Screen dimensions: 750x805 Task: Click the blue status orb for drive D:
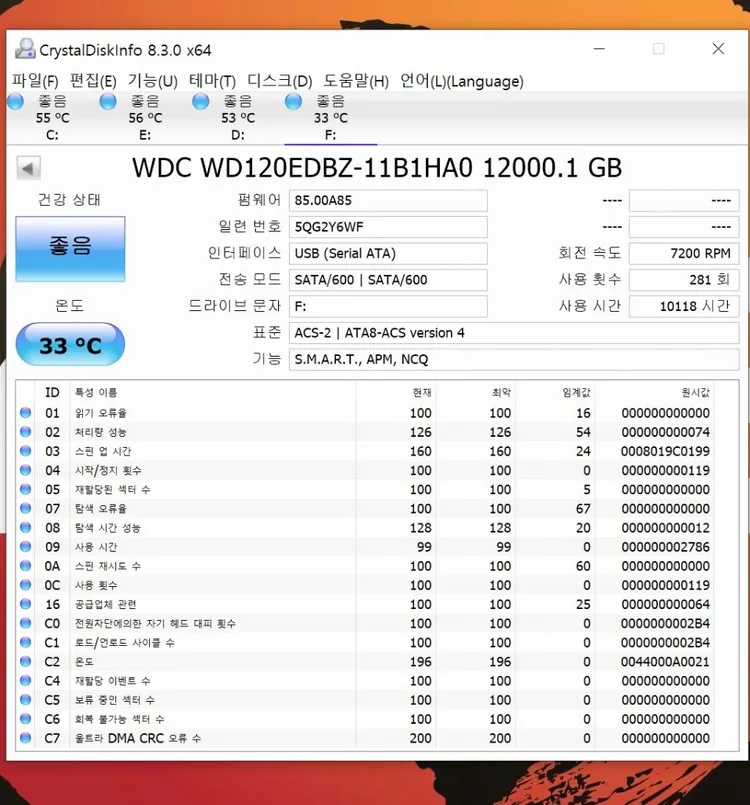point(200,102)
